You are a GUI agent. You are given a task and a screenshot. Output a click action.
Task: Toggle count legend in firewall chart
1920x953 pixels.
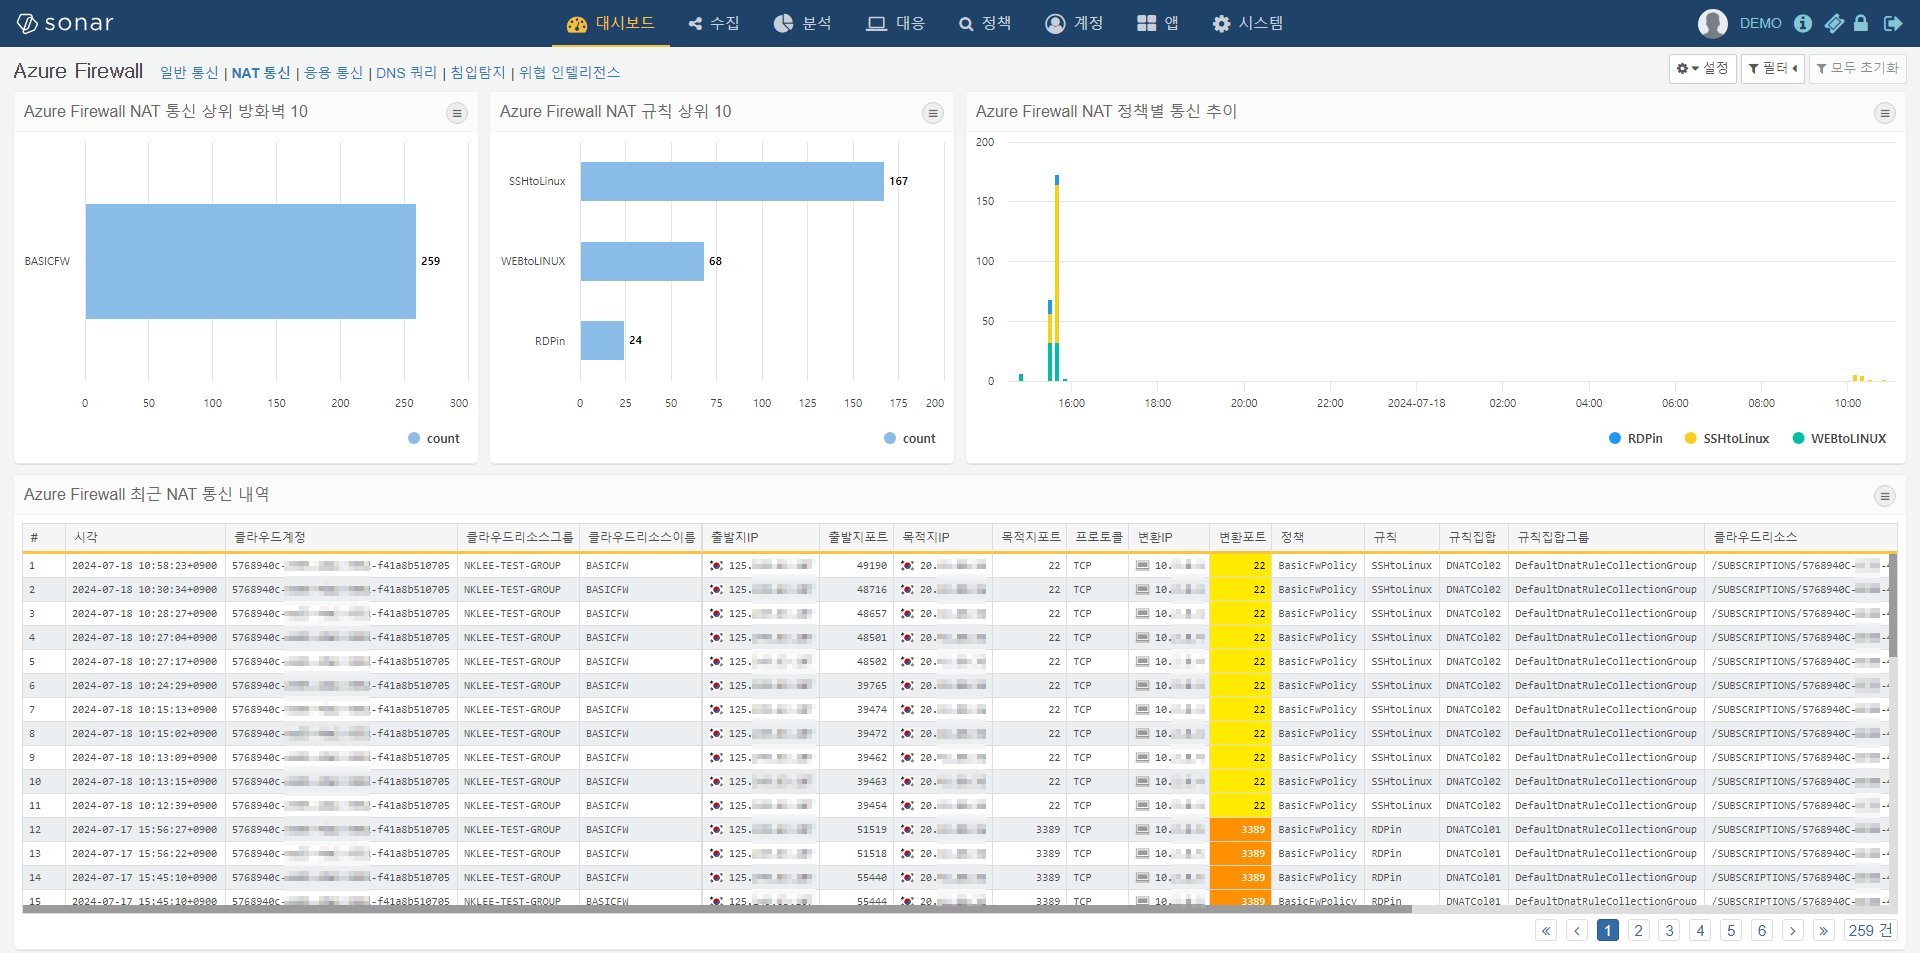tap(434, 438)
